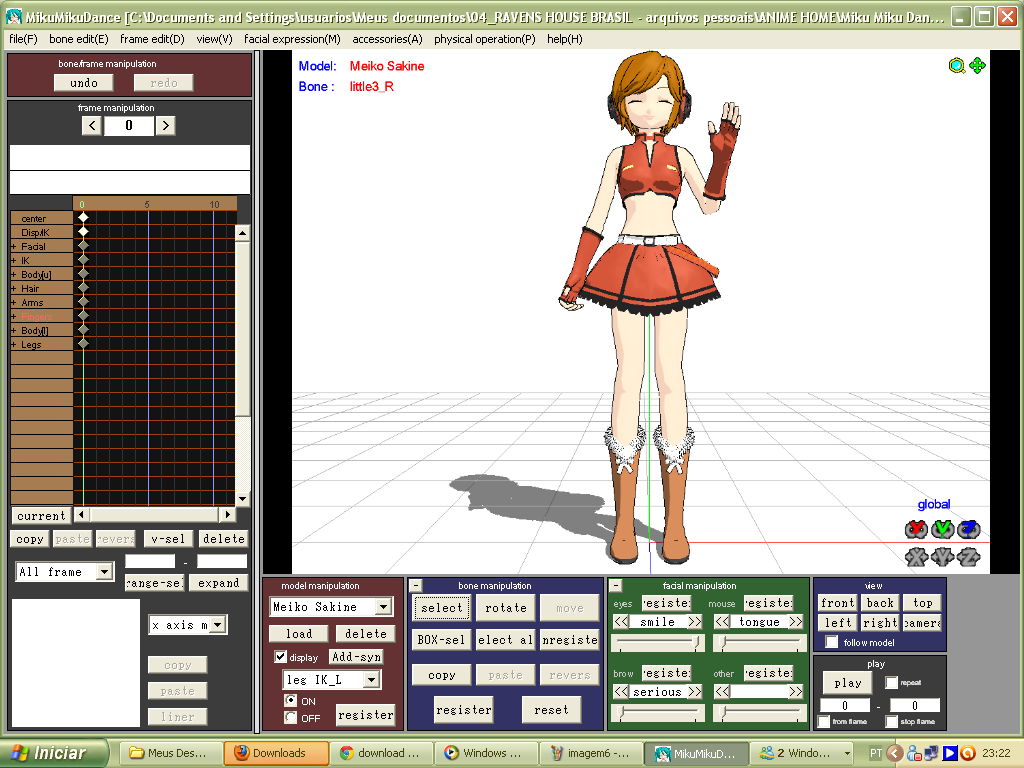Image resolution: width=1024 pixels, height=768 pixels.
Task: Enable the repeat playback checkbox
Action: pyautogui.click(x=891, y=682)
